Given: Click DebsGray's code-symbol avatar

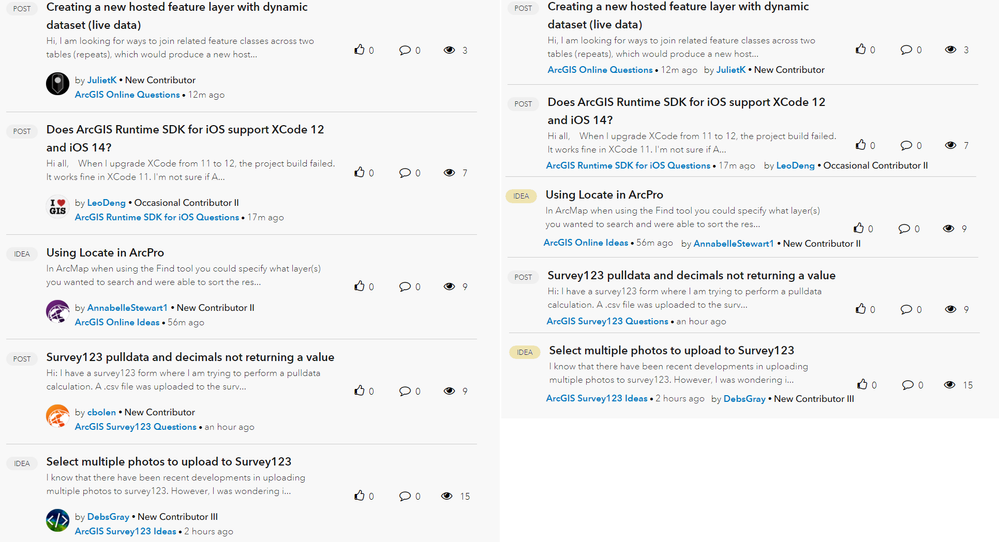Looking at the screenshot, I should 57,520.
